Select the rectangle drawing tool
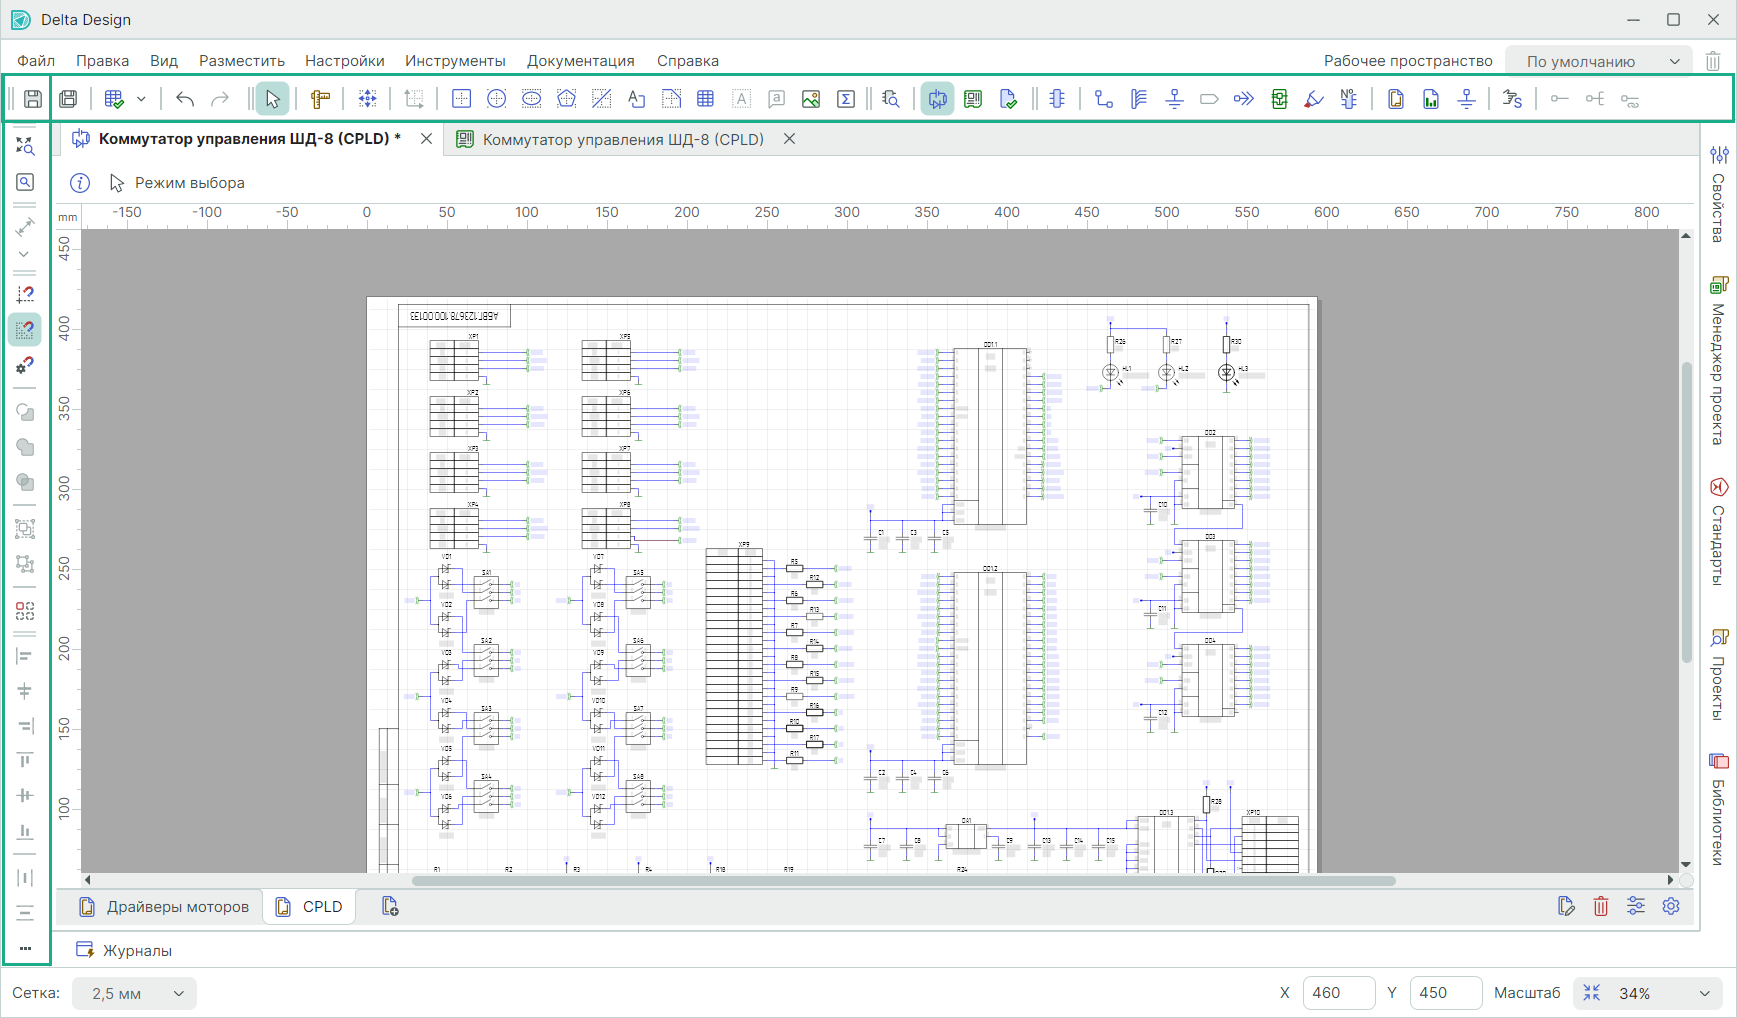 pos(461,99)
